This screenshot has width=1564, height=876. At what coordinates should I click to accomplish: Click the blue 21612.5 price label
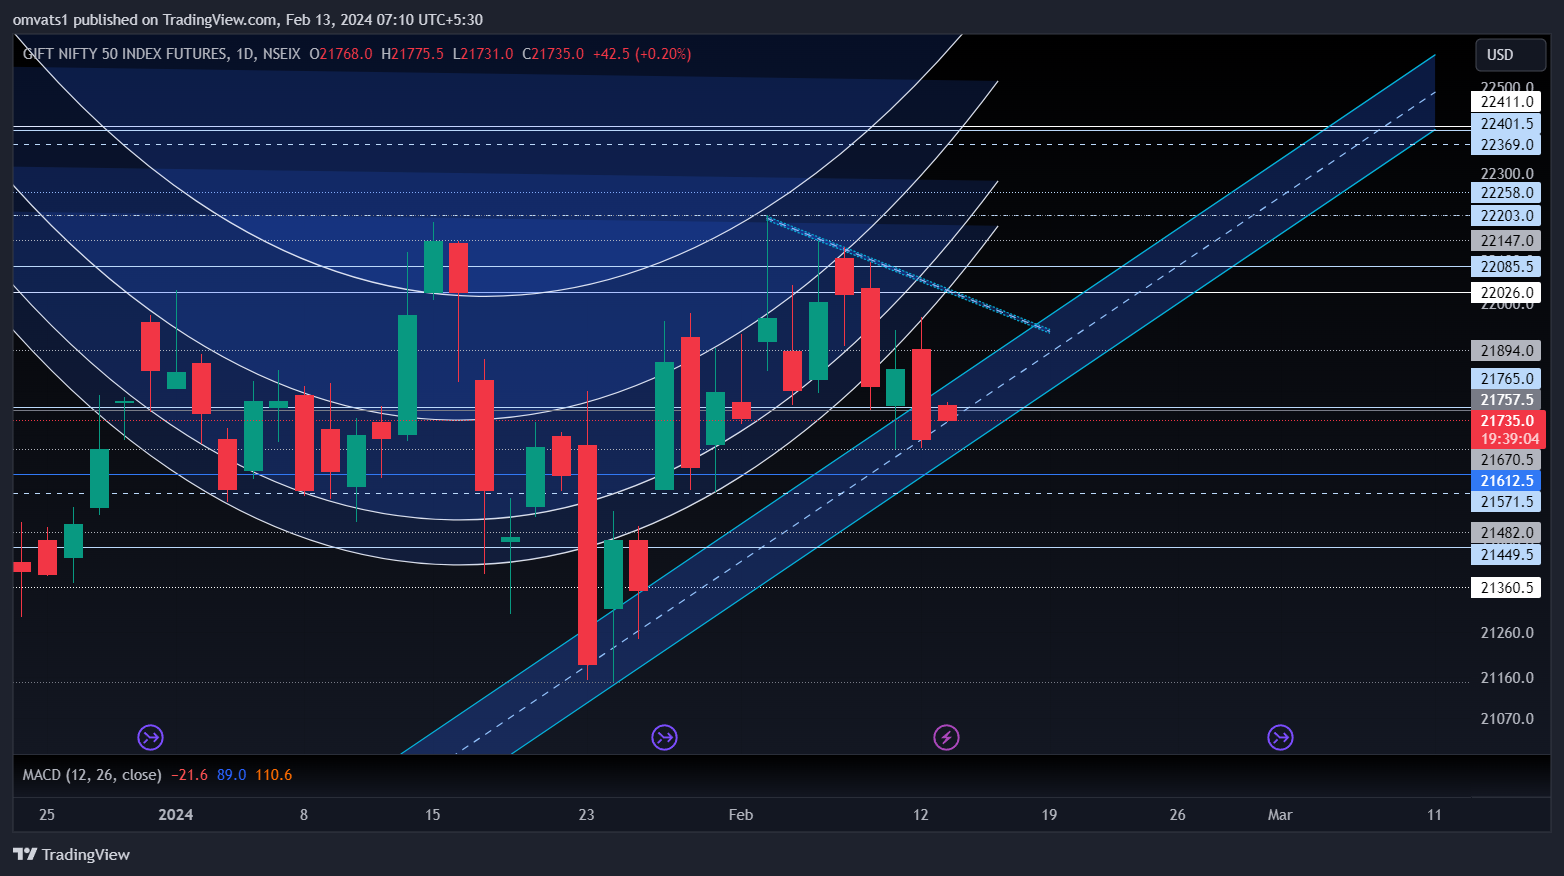click(1506, 481)
